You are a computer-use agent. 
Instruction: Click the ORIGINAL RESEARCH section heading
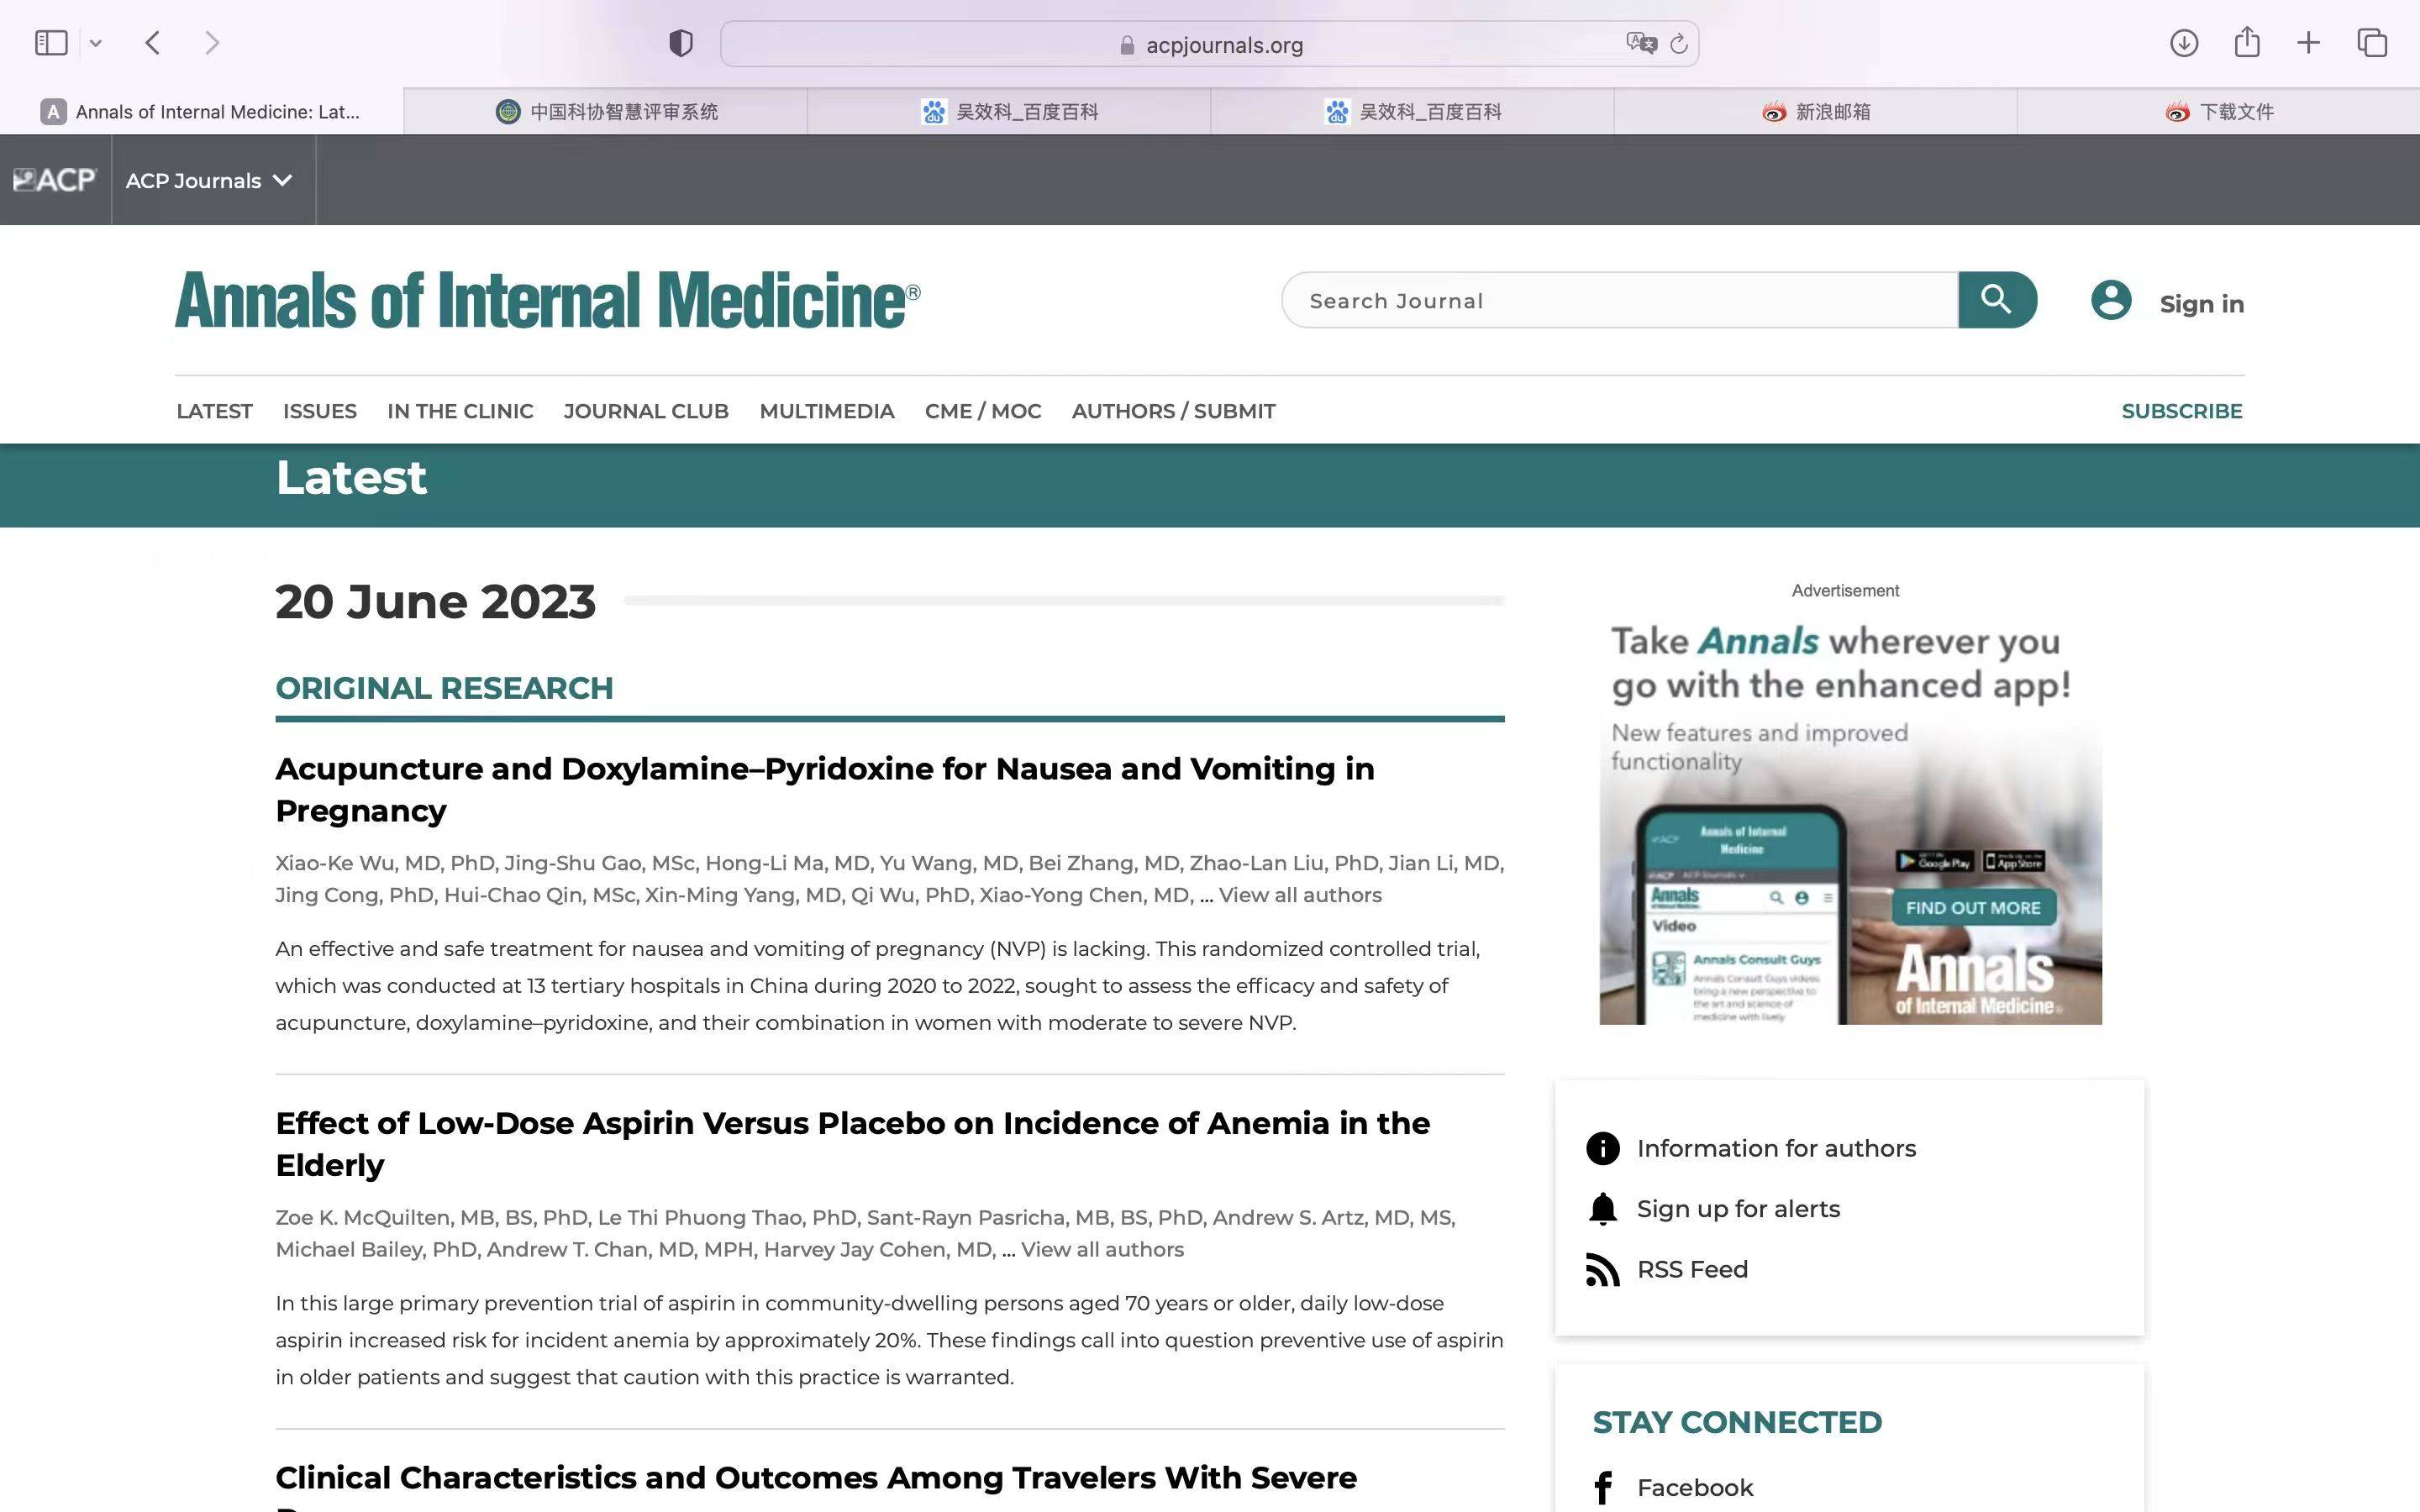click(x=444, y=688)
